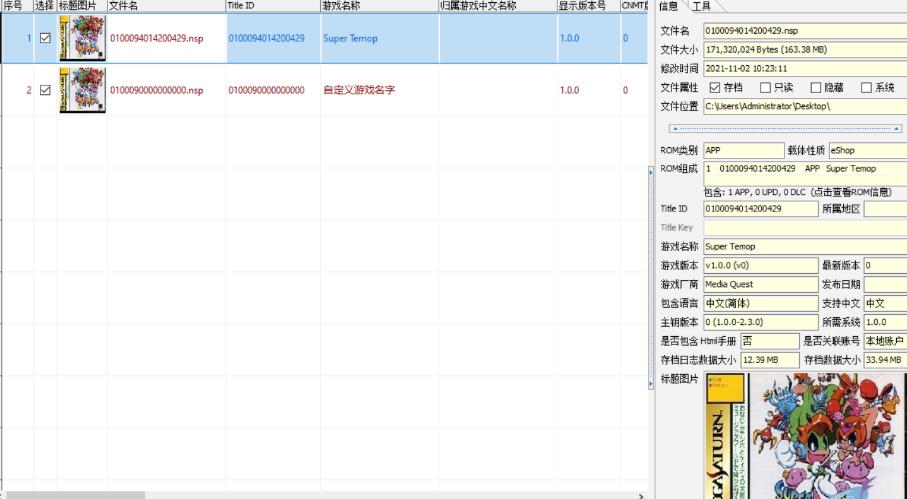Click the 最新版本 field

pyautogui.click(x=886, y=265)
